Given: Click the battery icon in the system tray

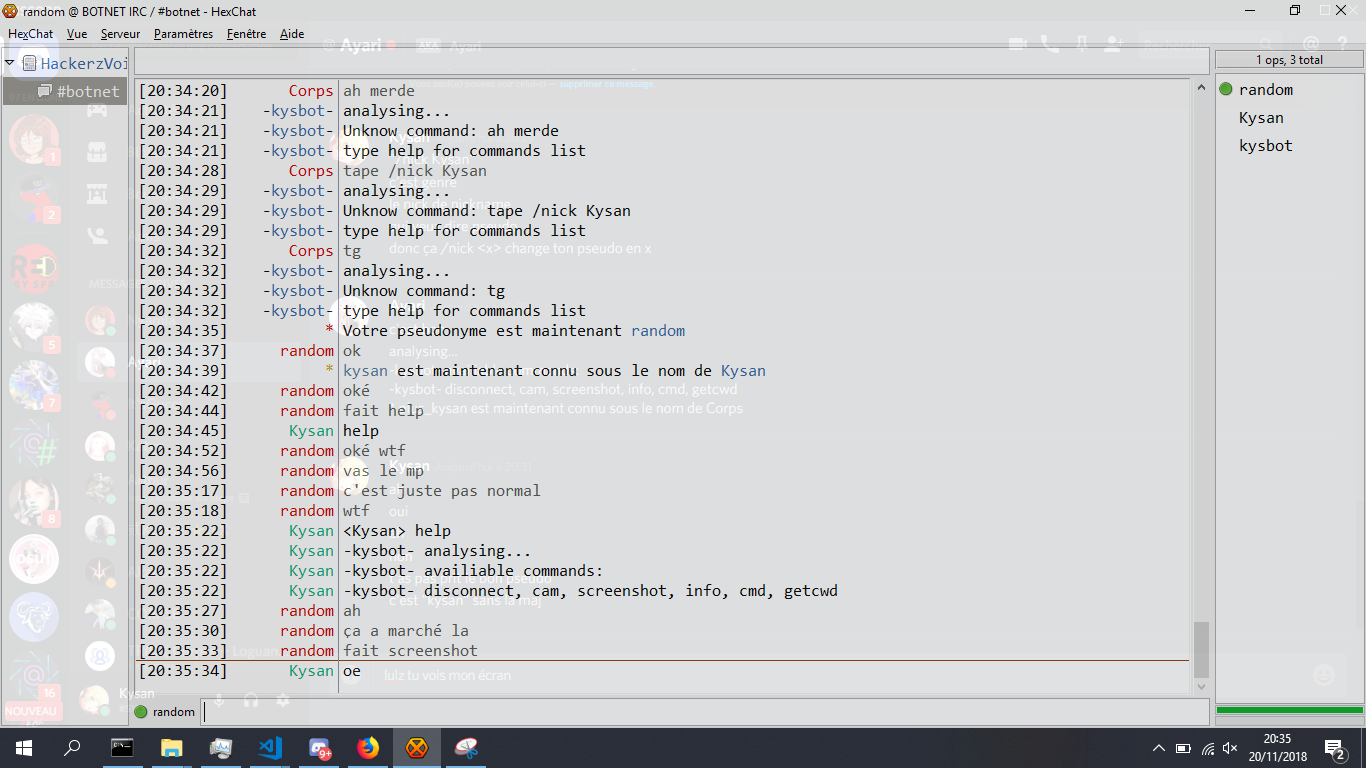Looking at the screenshot, I should (1183, 748).
